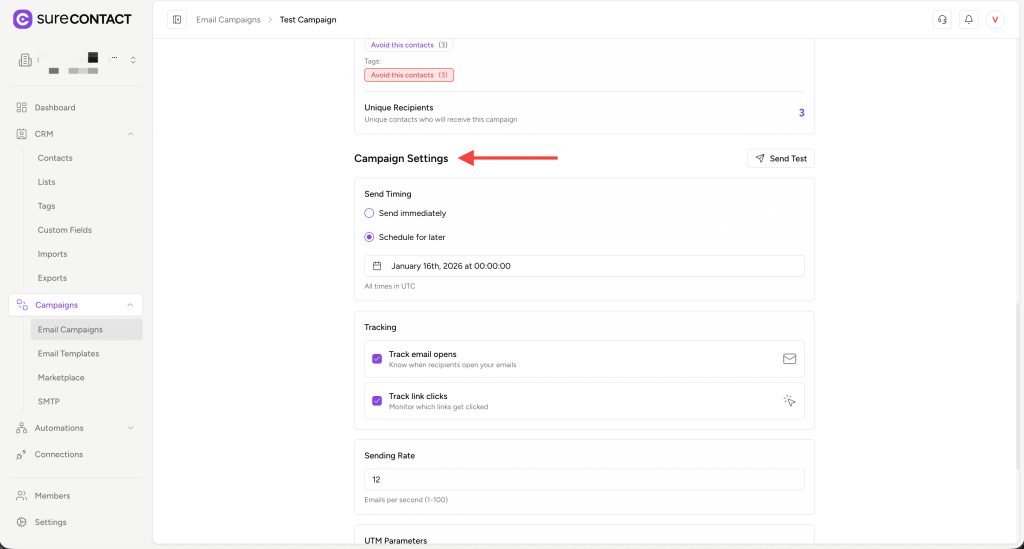Open Marketplace page
The height and width of the screenshot is (549, 1024).
(x=61, y=377)
